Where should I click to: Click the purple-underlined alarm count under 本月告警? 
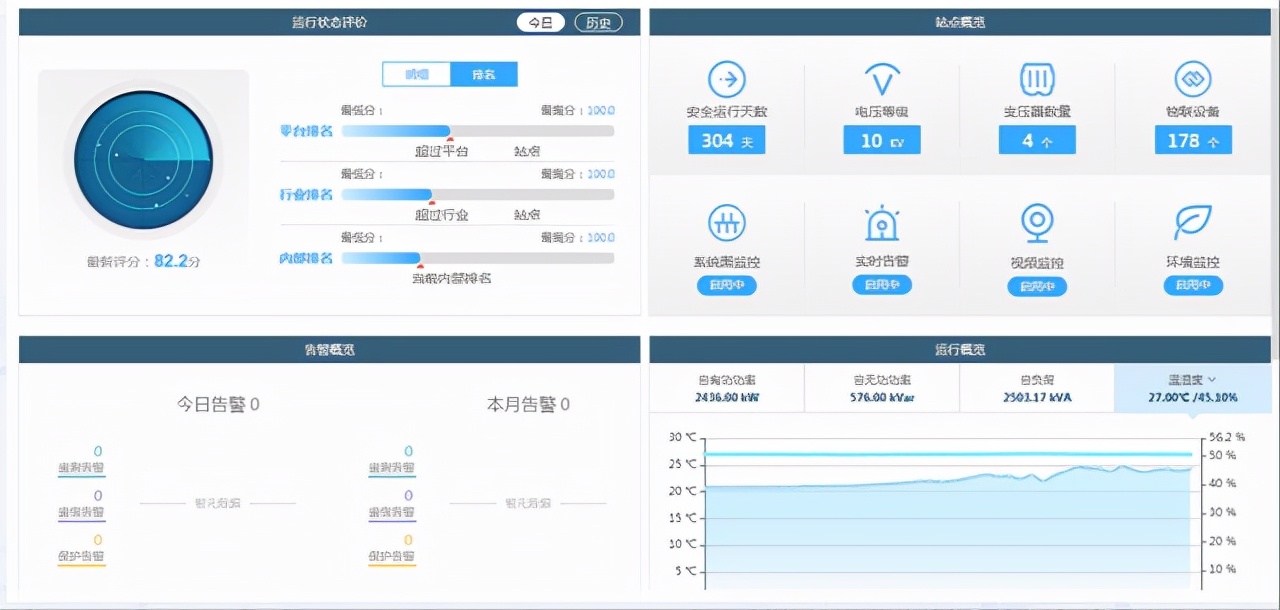[x=408, y=496]
